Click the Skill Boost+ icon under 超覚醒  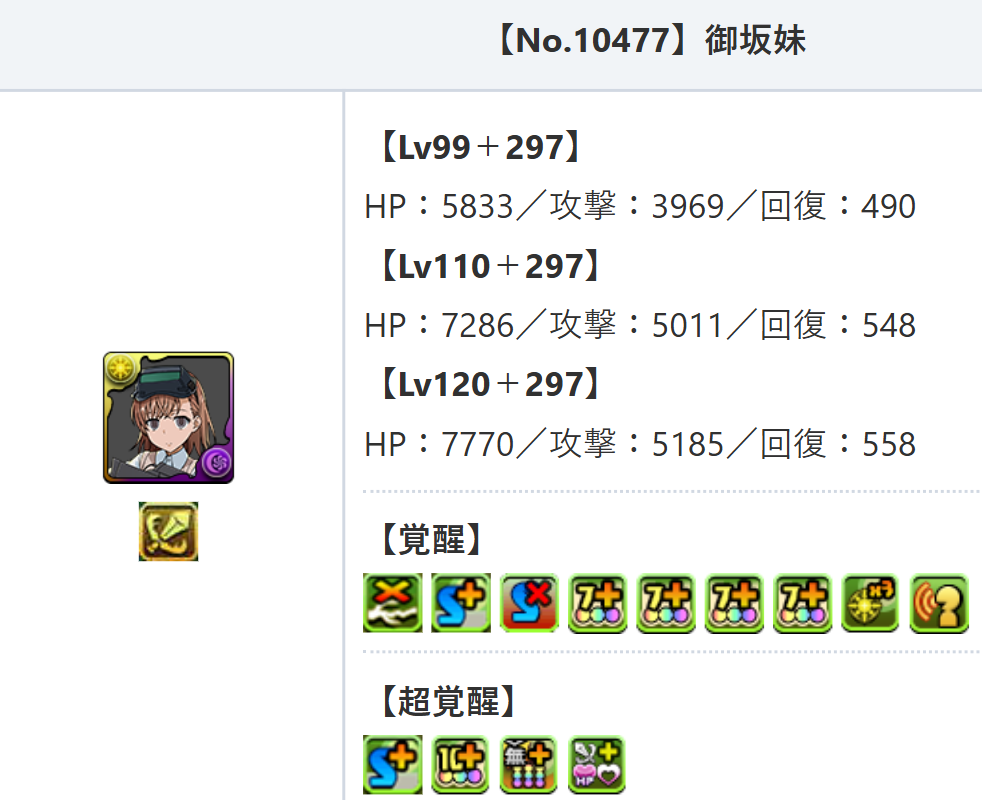click(392, 765)
